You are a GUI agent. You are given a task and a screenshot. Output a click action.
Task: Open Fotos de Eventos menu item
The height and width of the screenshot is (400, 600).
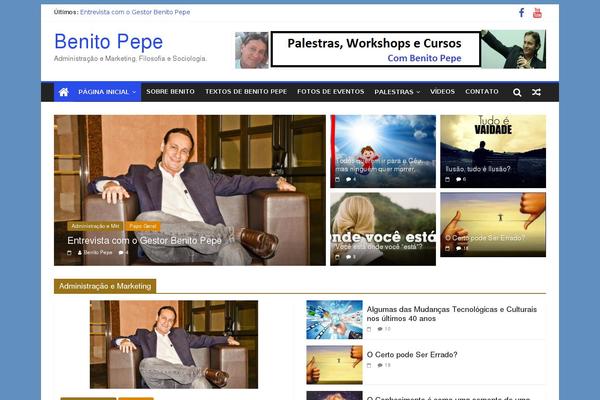331,92
